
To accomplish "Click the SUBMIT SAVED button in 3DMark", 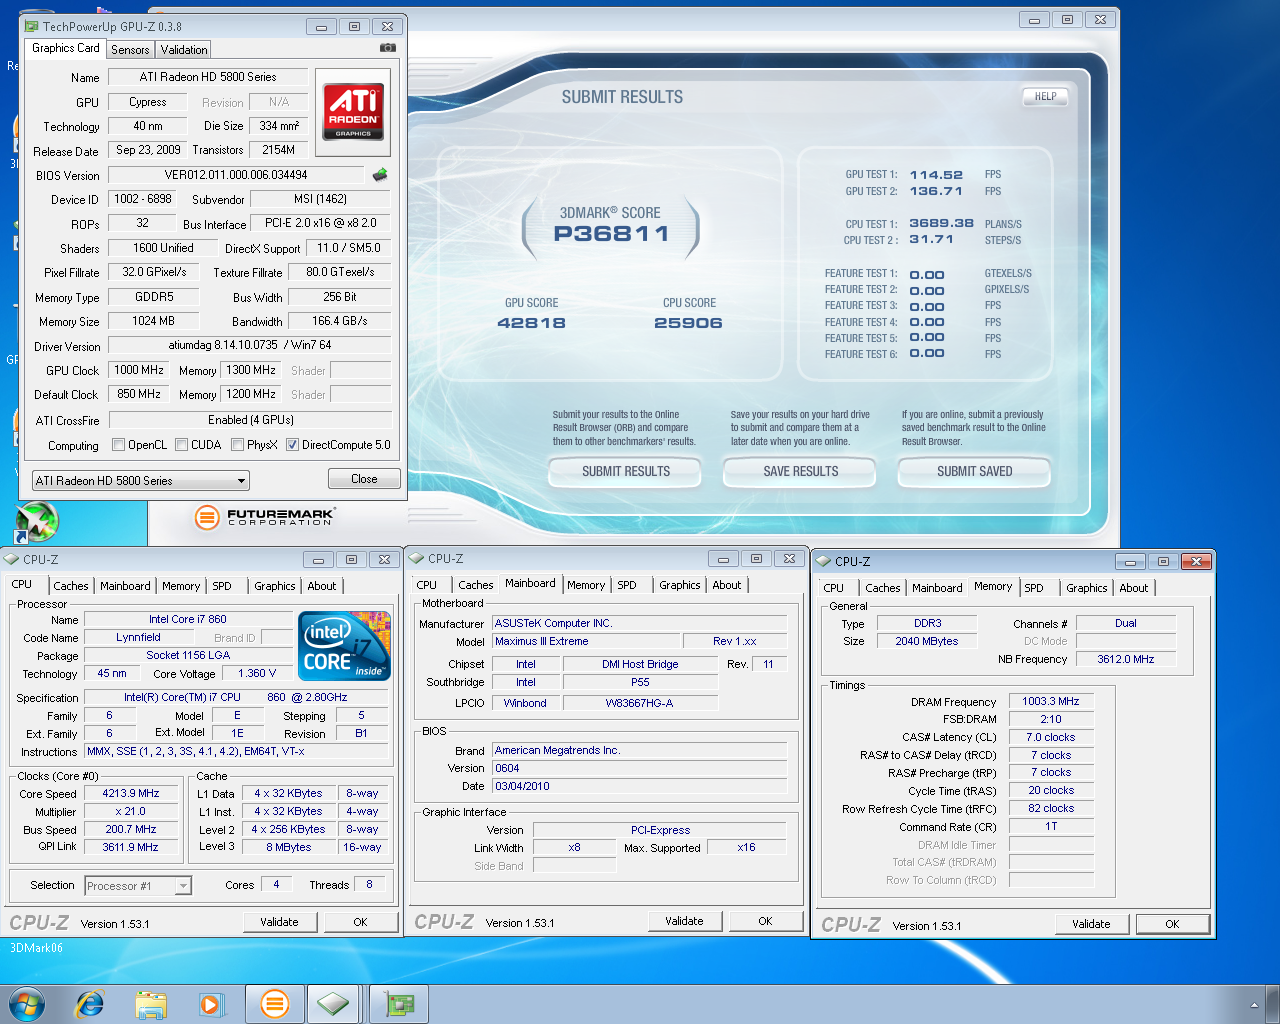I will click(x=975, y=471).
